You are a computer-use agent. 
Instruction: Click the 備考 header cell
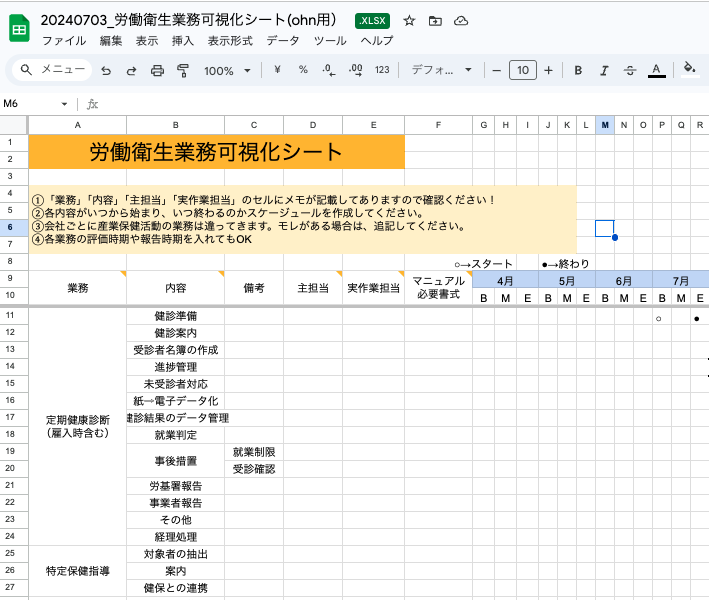(x=254, y=288)
